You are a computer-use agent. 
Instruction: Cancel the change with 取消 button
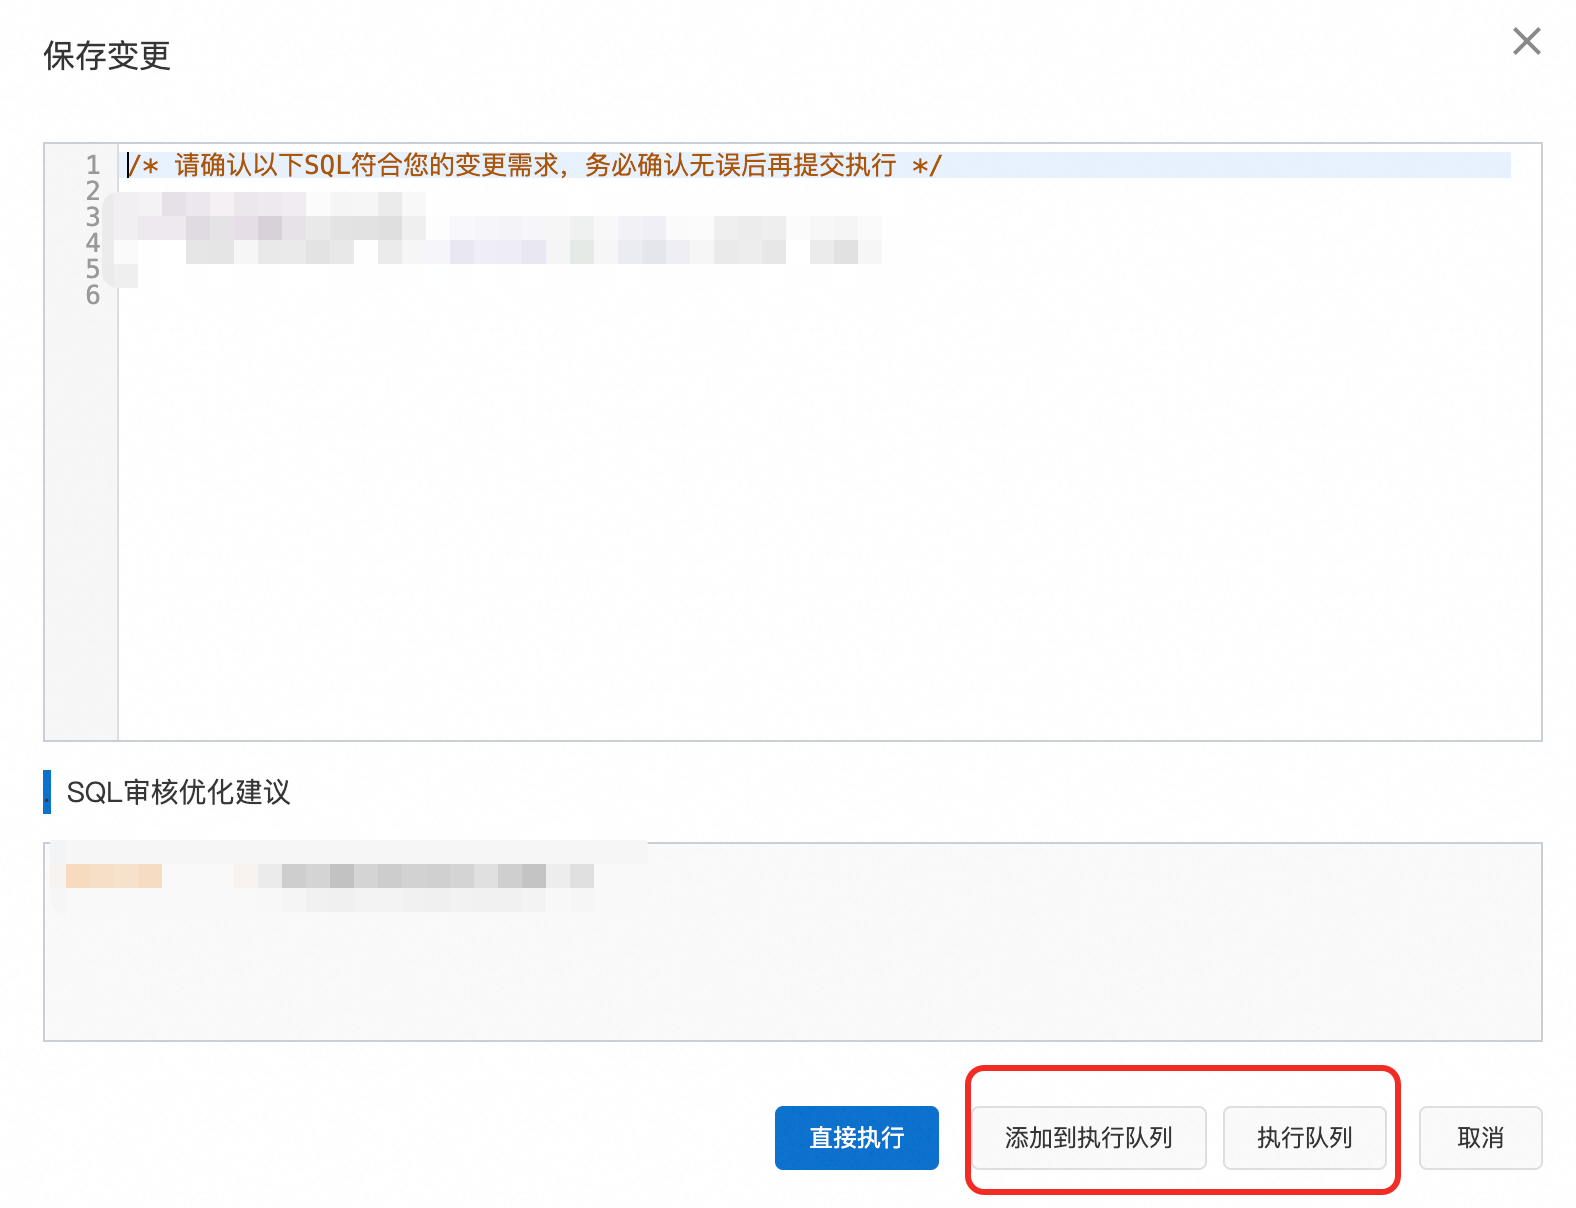1480,1137
